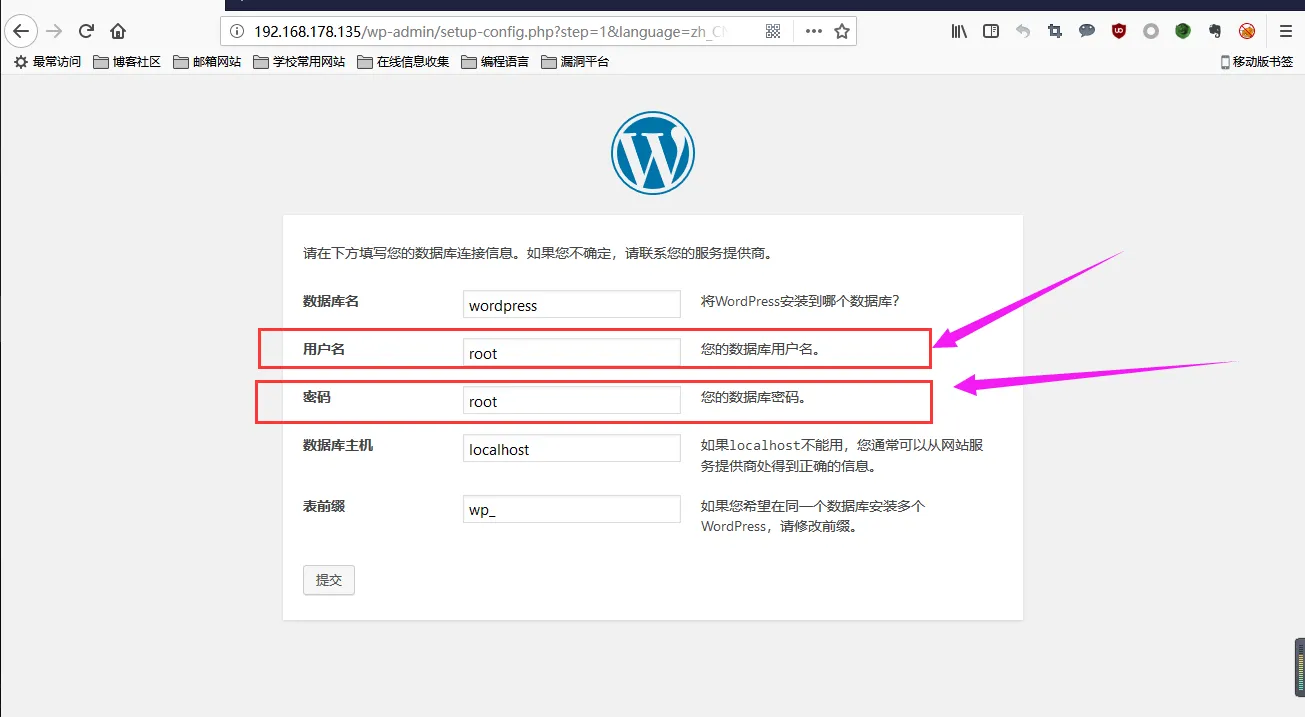Click the chat bubble extension icon

[x=1087, y=31]
